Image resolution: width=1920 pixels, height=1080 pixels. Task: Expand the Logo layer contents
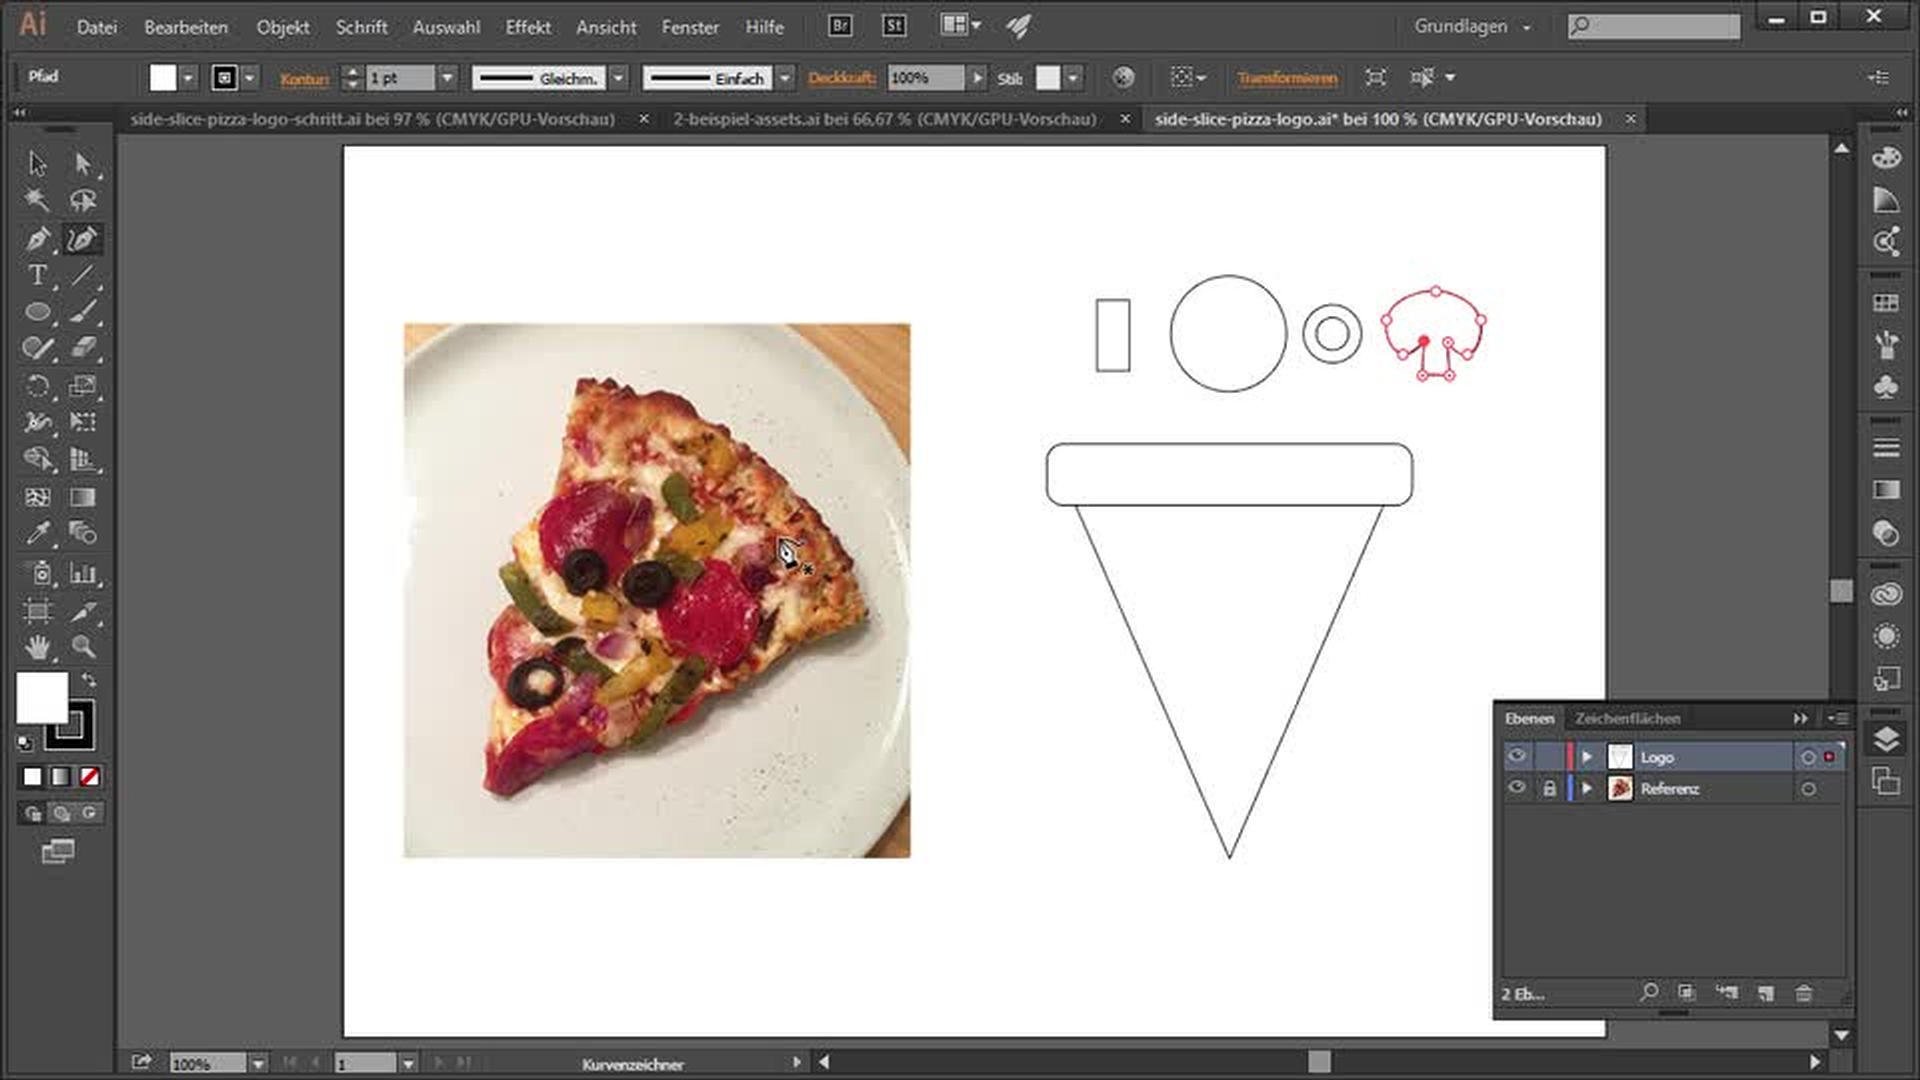(1587, 757)
